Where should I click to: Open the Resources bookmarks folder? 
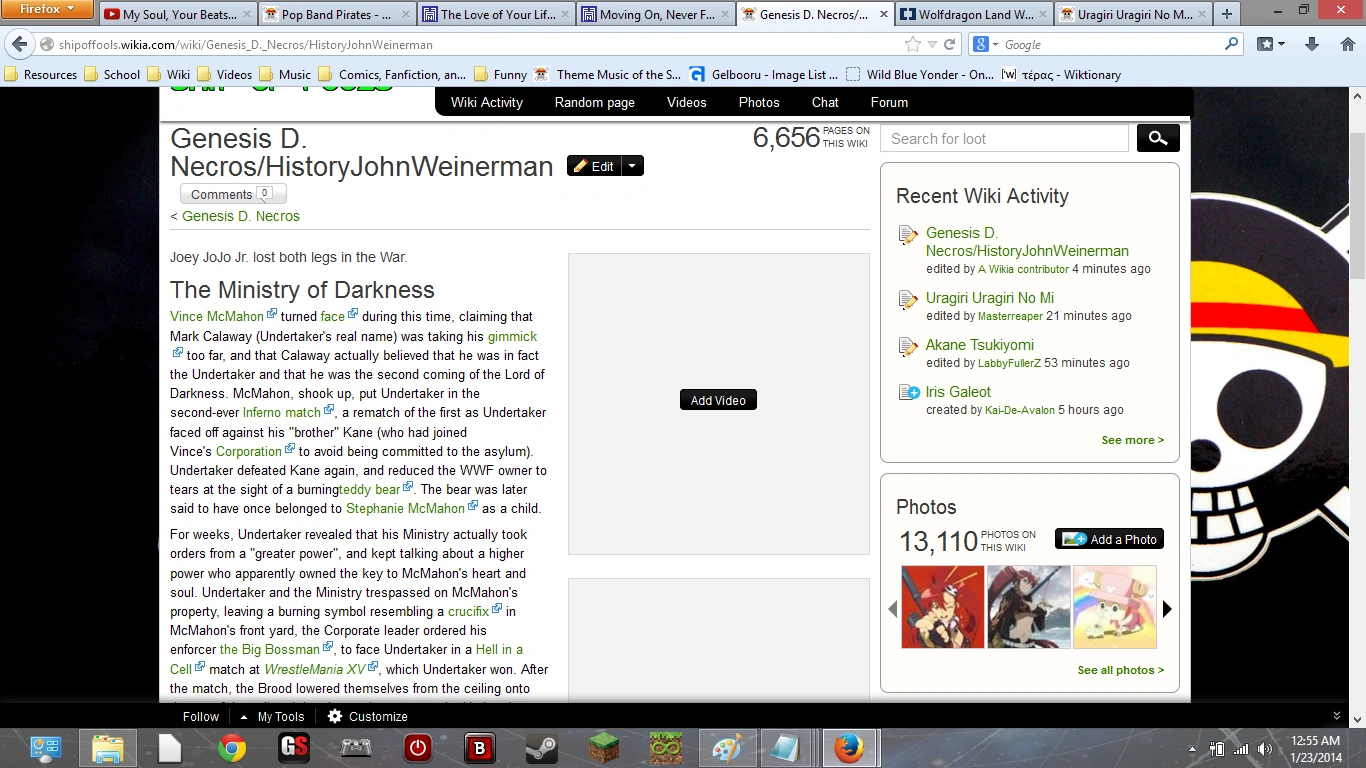pyautogui.click(x=41, y=74)
